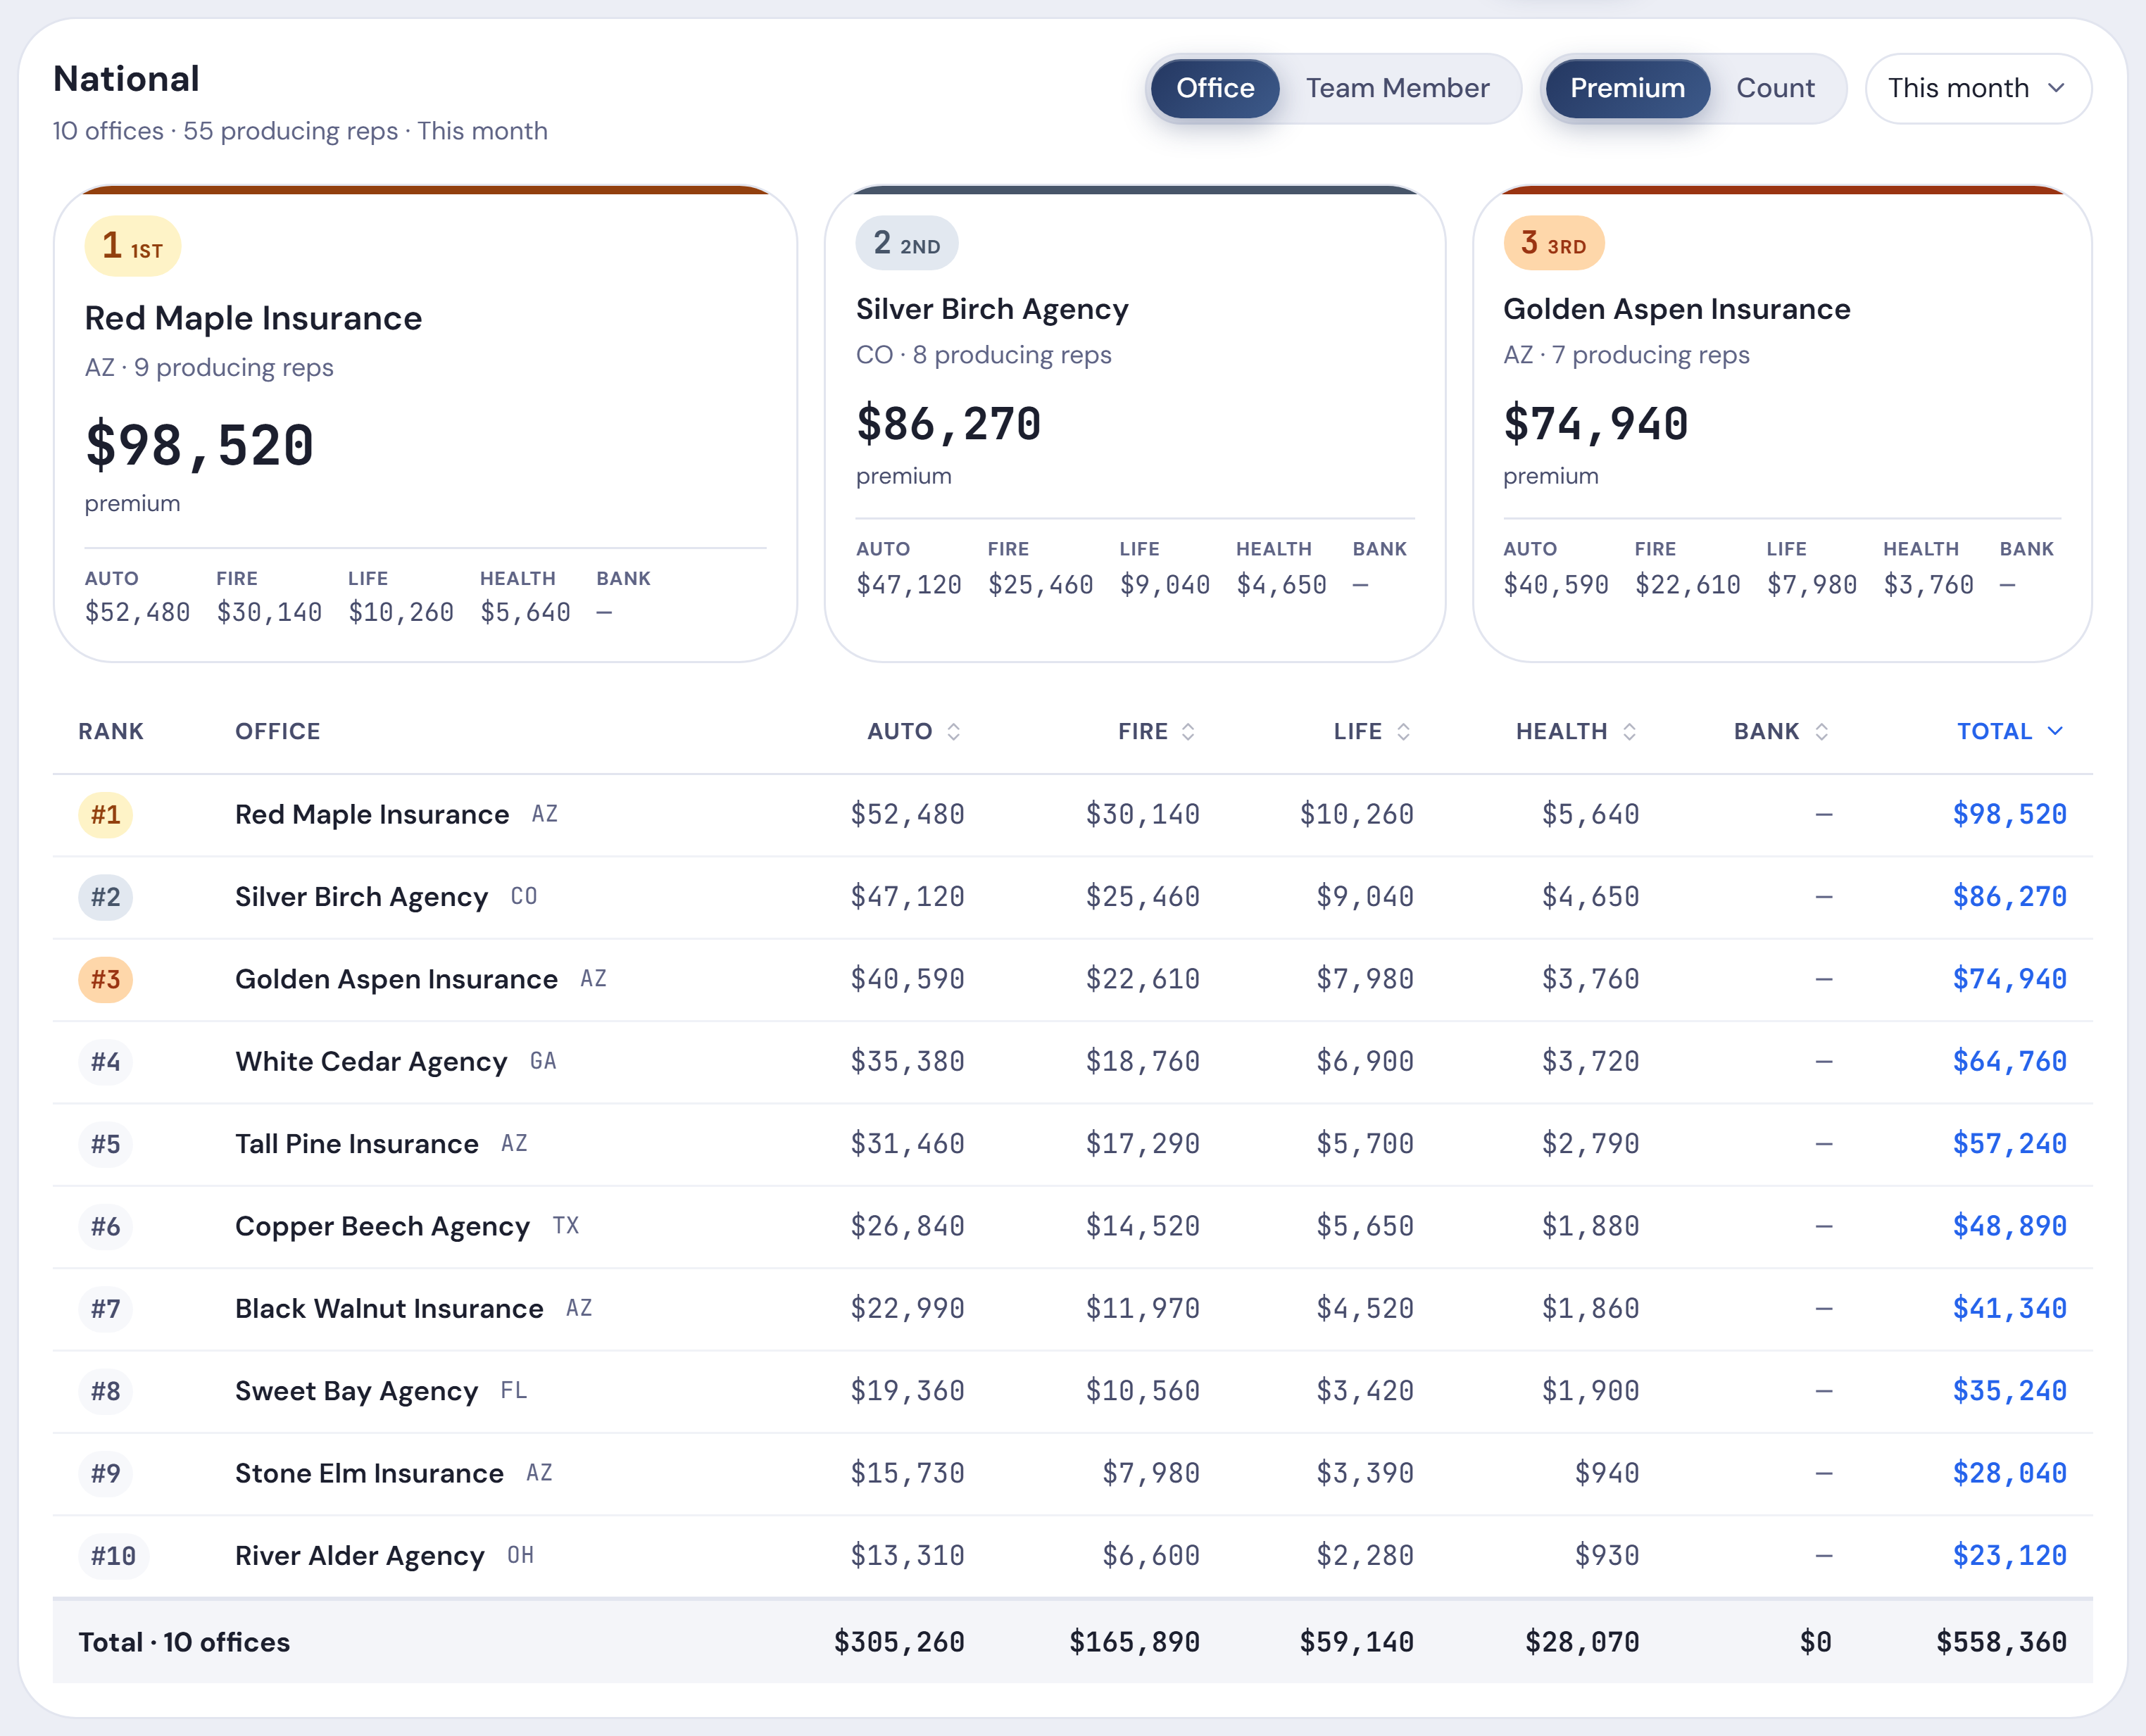Sort table by LIFE column

pos(1372,731)
